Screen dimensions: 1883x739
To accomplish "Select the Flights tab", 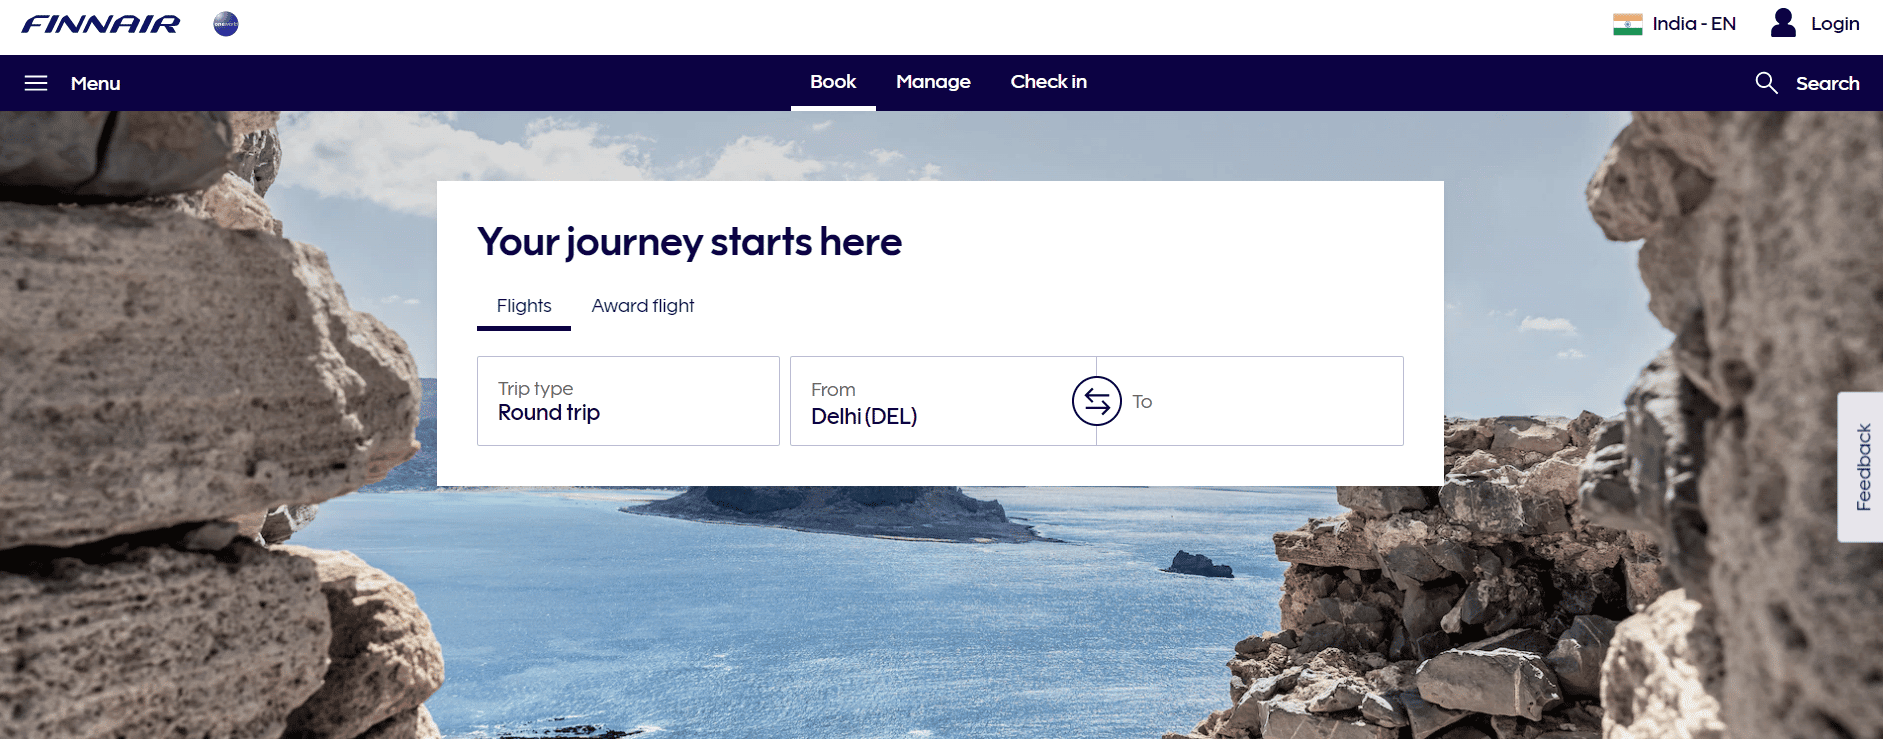I will [524, 306].
